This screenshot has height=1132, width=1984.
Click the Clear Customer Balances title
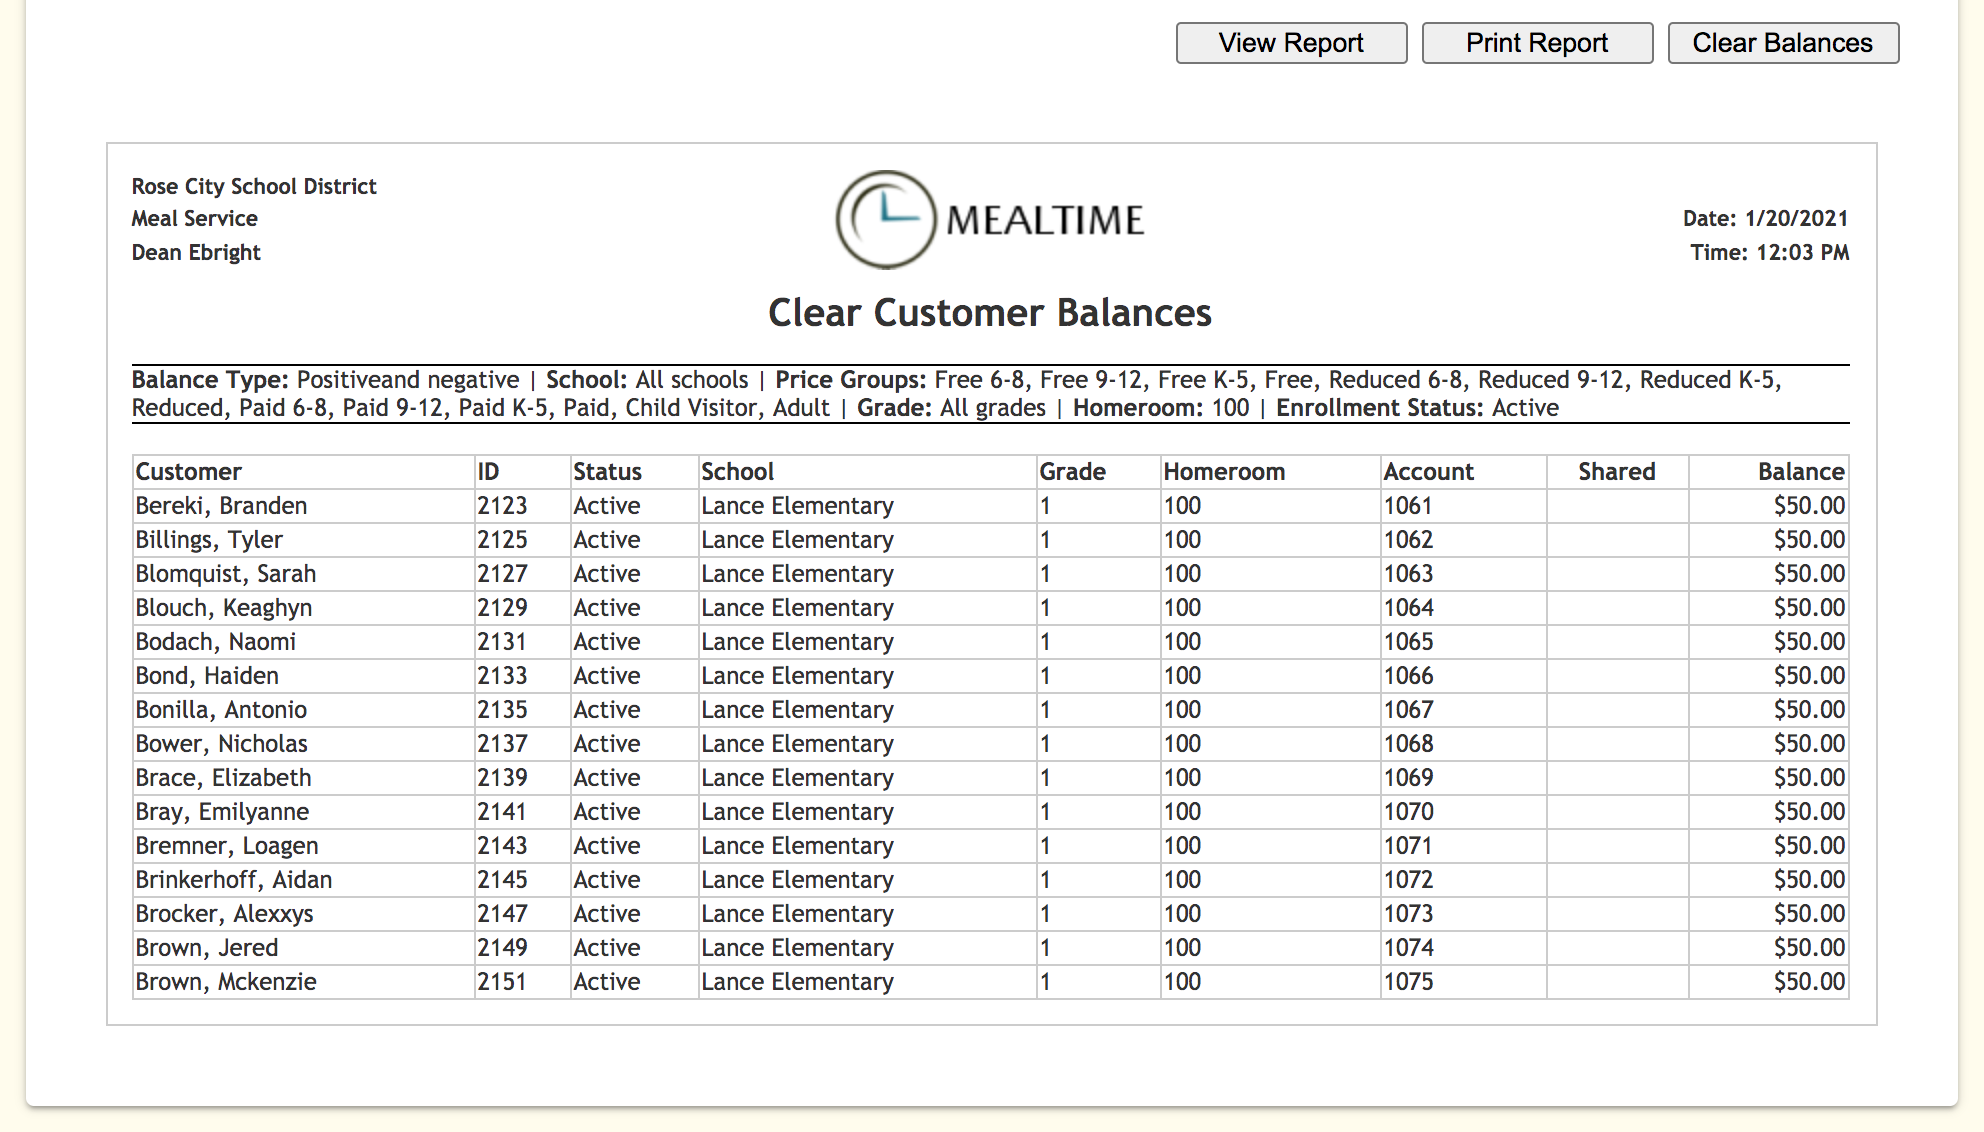(x=989, y=313)
